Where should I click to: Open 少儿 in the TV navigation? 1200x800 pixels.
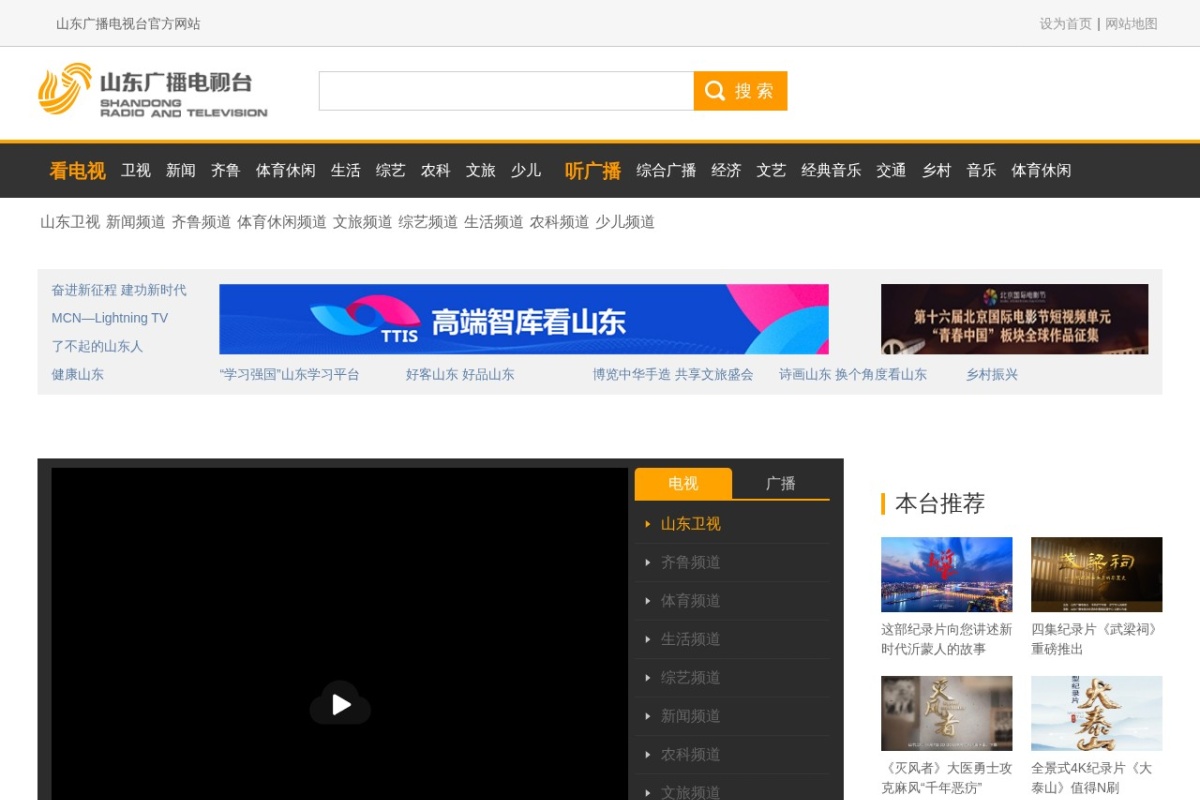pyautogui.click(x=526, y=171)
